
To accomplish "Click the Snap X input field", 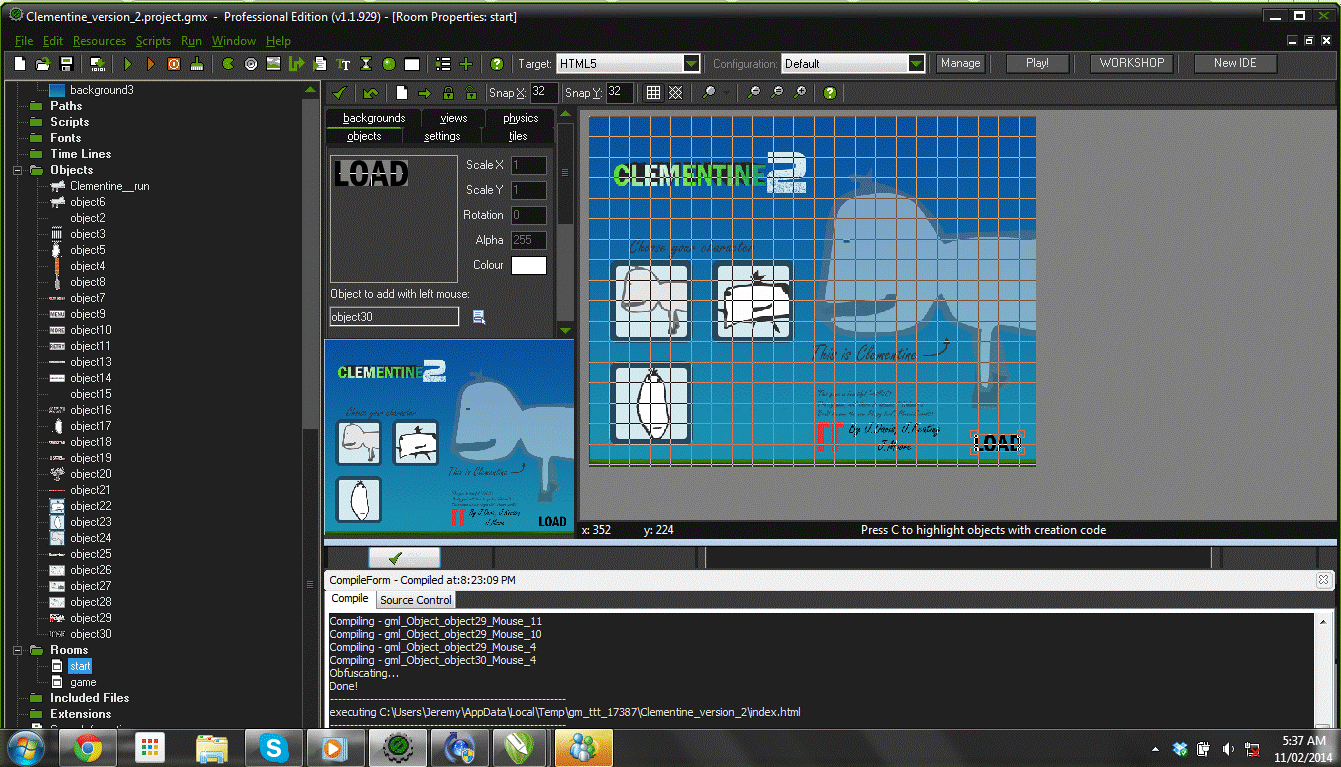I will click(x=544, y=92).
